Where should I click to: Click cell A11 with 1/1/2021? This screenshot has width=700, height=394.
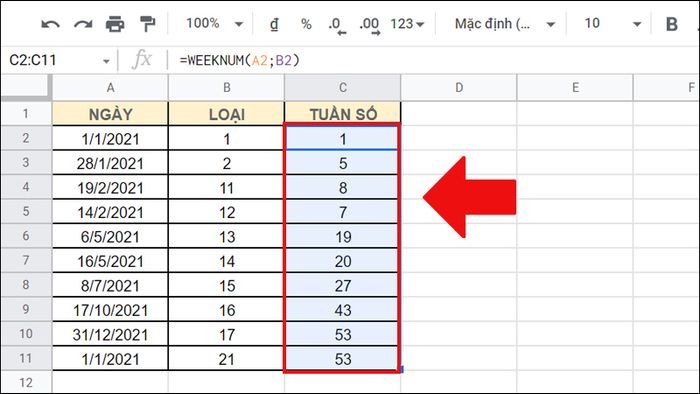coord(110,359)
